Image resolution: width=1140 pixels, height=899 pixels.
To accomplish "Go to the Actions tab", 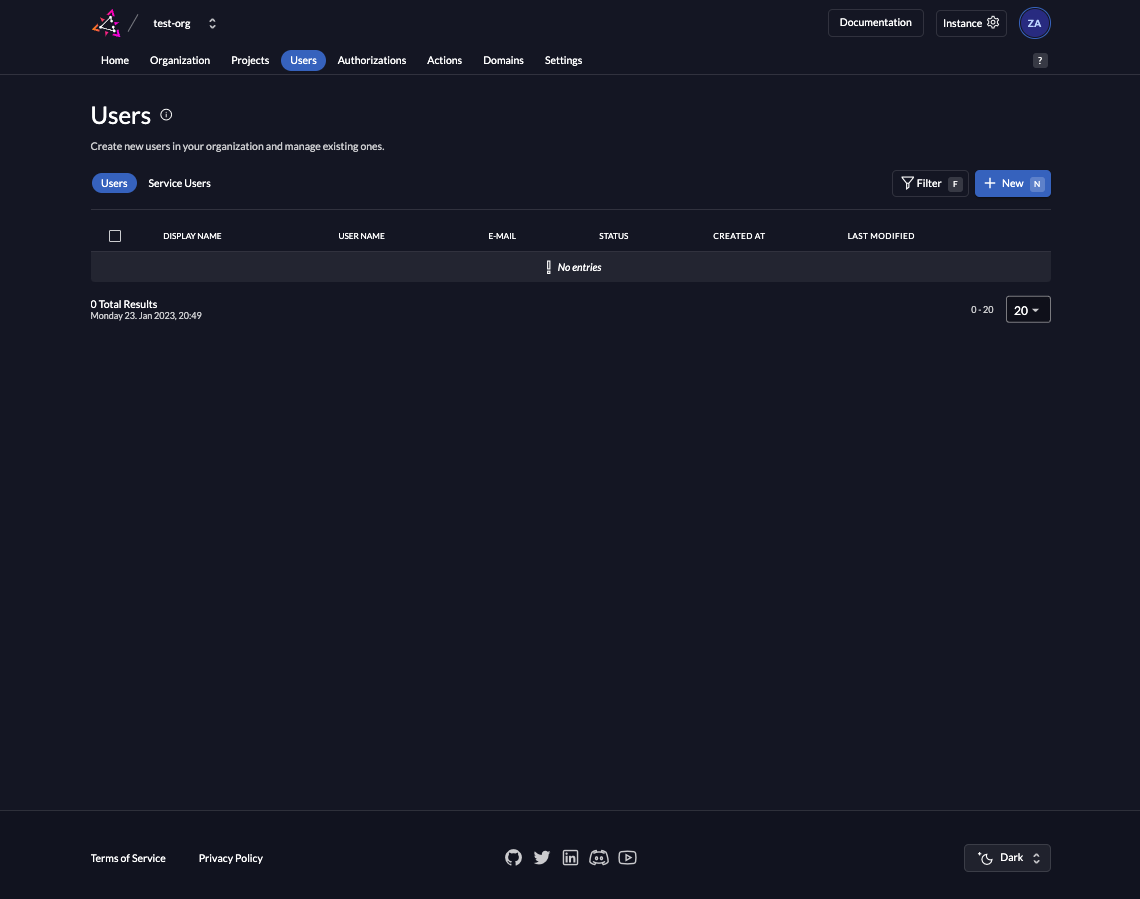I will click(444, 60).
